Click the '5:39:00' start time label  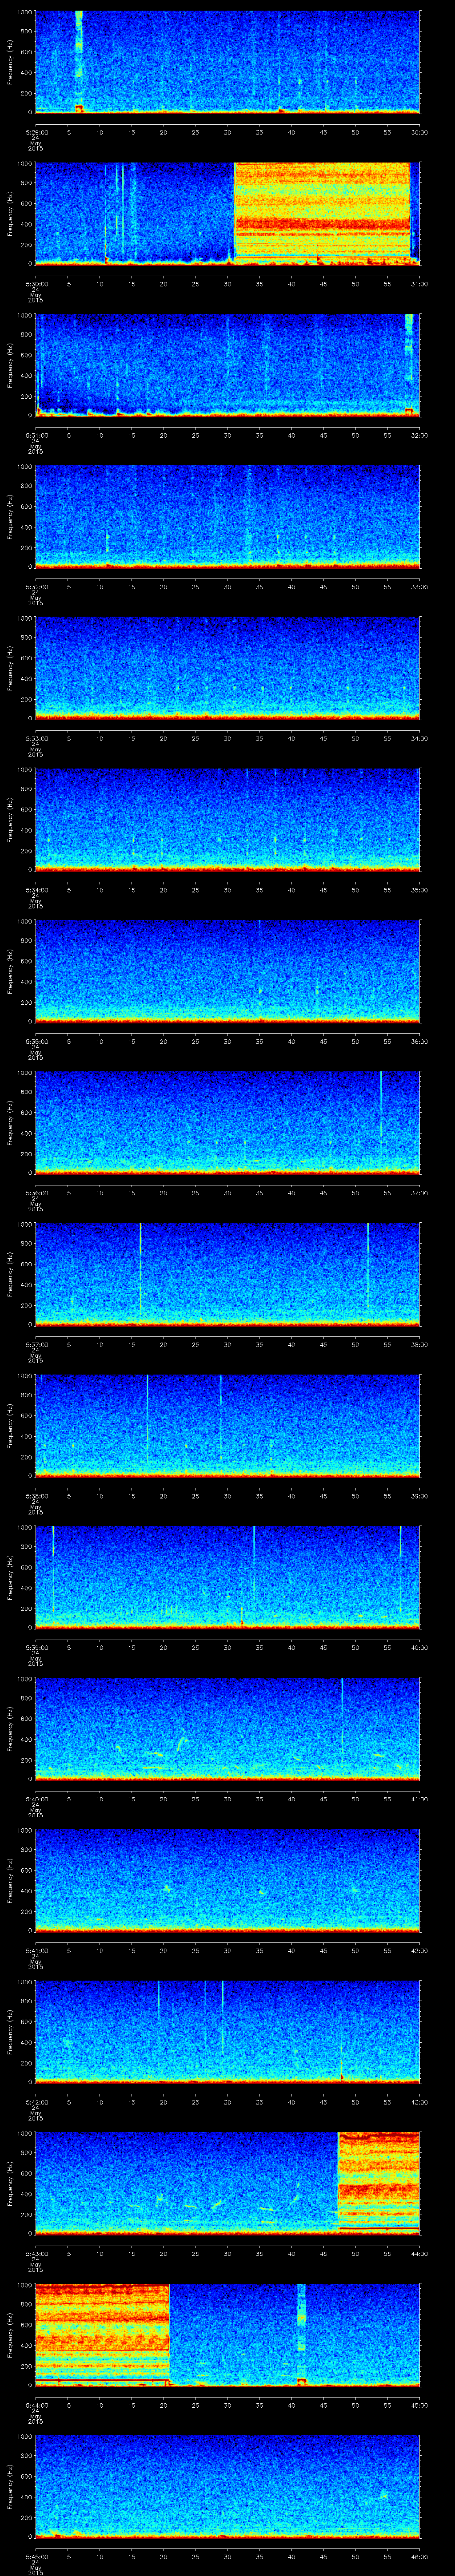tap(36, 1647)
